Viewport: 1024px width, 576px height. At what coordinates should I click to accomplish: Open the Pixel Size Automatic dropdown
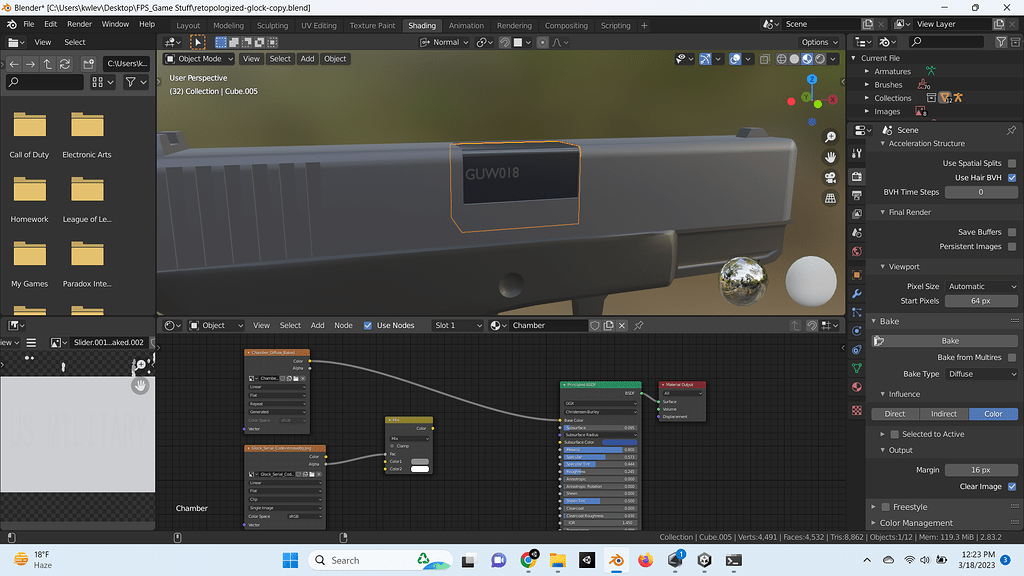pos(982,286)
